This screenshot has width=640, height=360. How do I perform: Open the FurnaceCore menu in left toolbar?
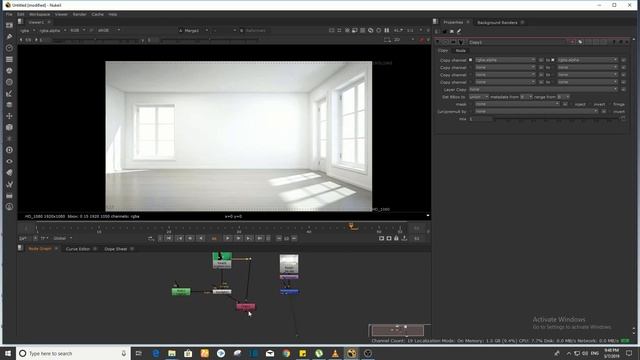tap(9, 207)
